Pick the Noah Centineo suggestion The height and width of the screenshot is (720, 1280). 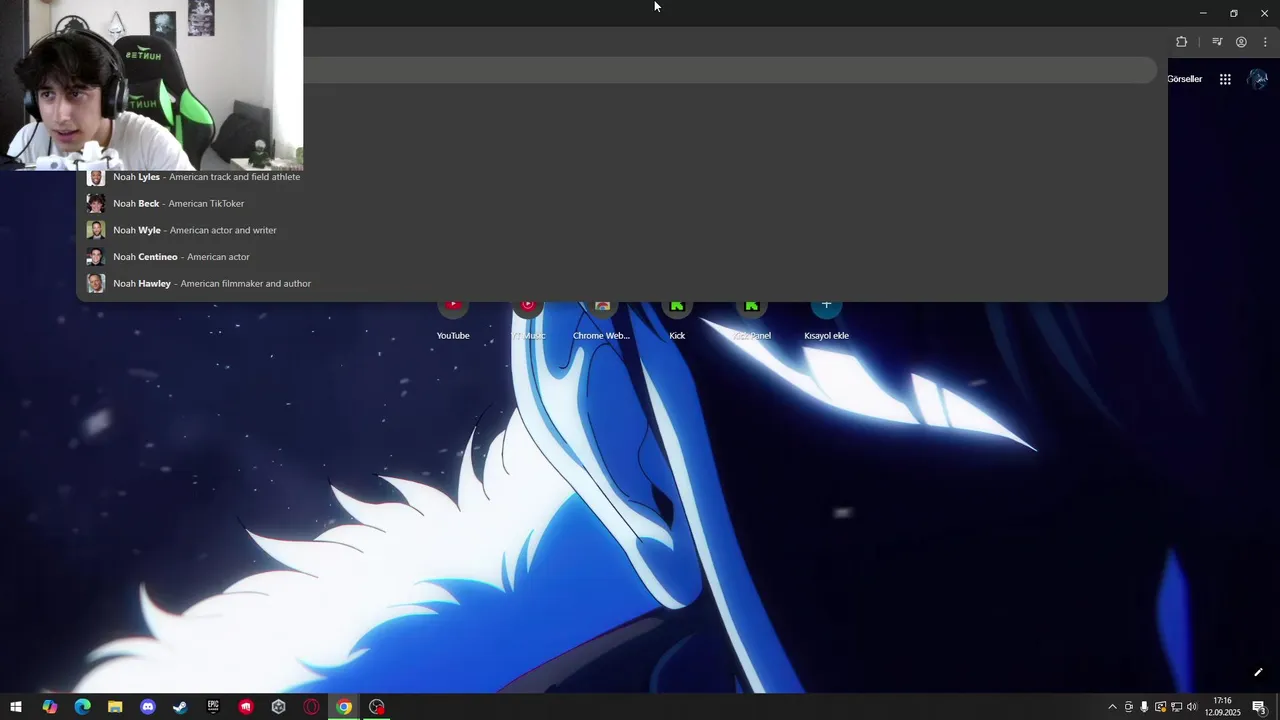621,257
